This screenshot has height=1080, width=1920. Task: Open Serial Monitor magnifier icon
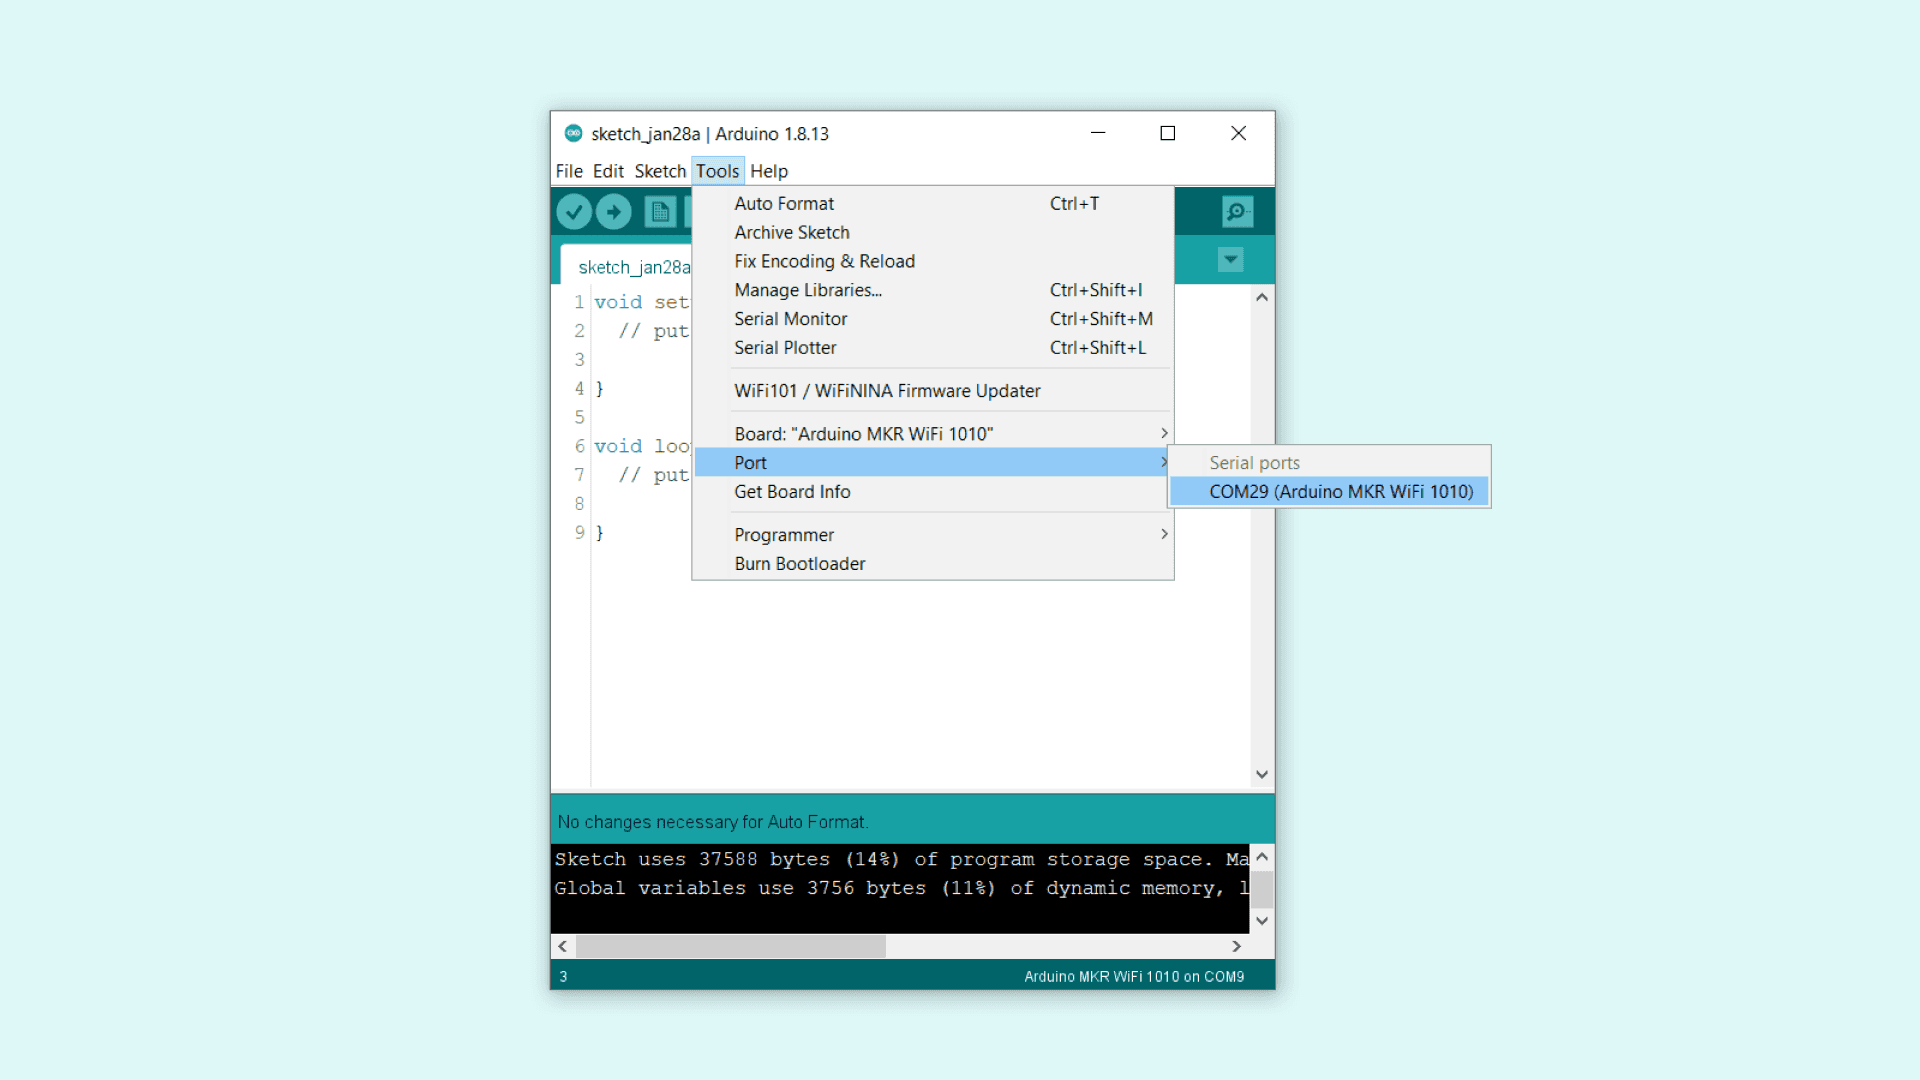click(x=1237, y=212)
